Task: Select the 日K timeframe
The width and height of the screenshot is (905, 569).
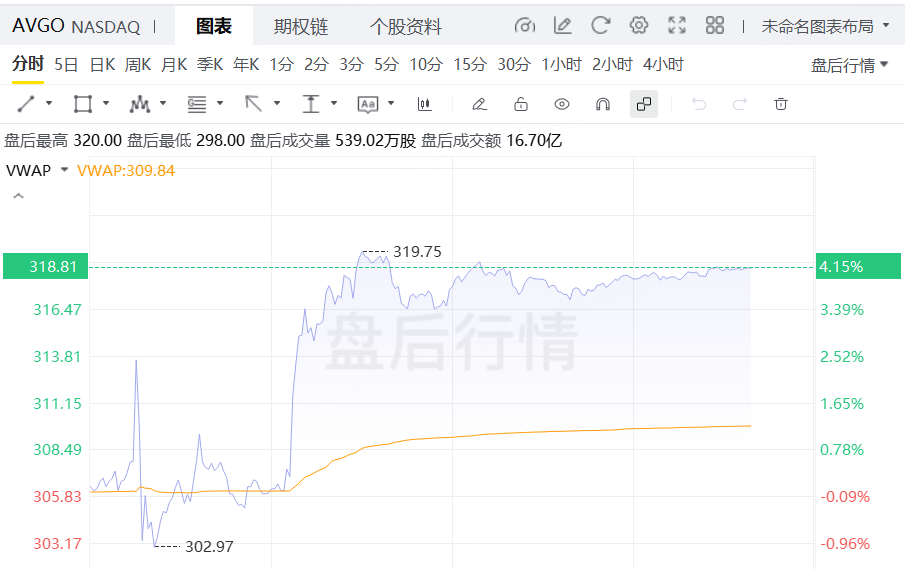Action: point(102,65)
